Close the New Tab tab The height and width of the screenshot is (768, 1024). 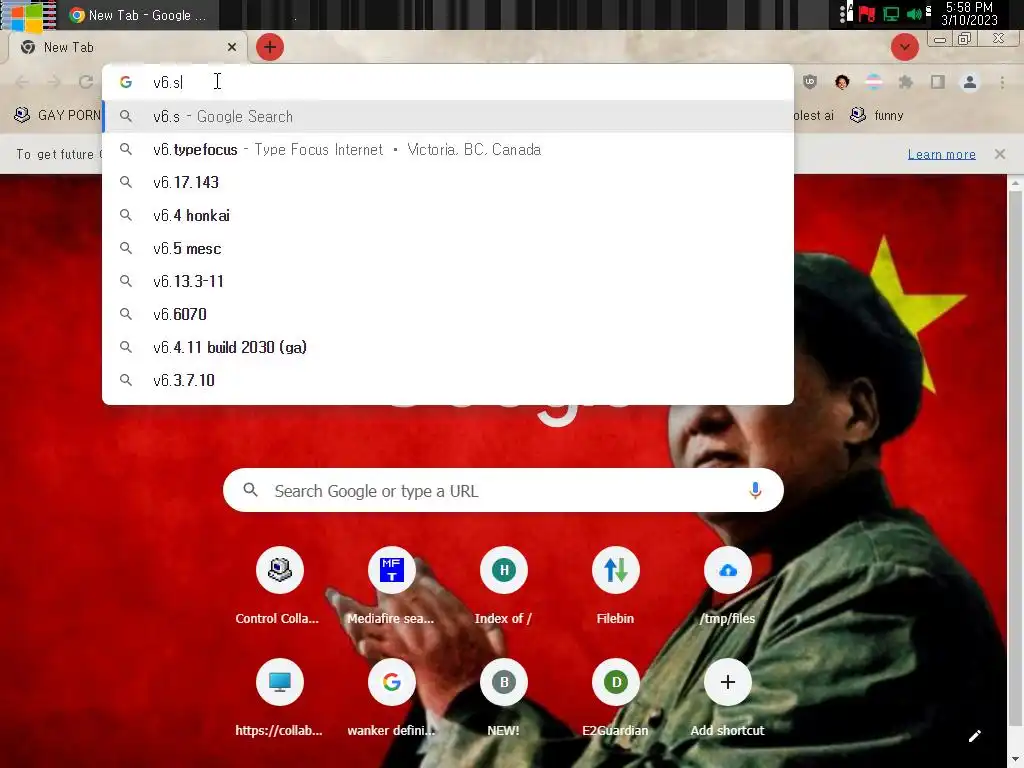point(232,47)
